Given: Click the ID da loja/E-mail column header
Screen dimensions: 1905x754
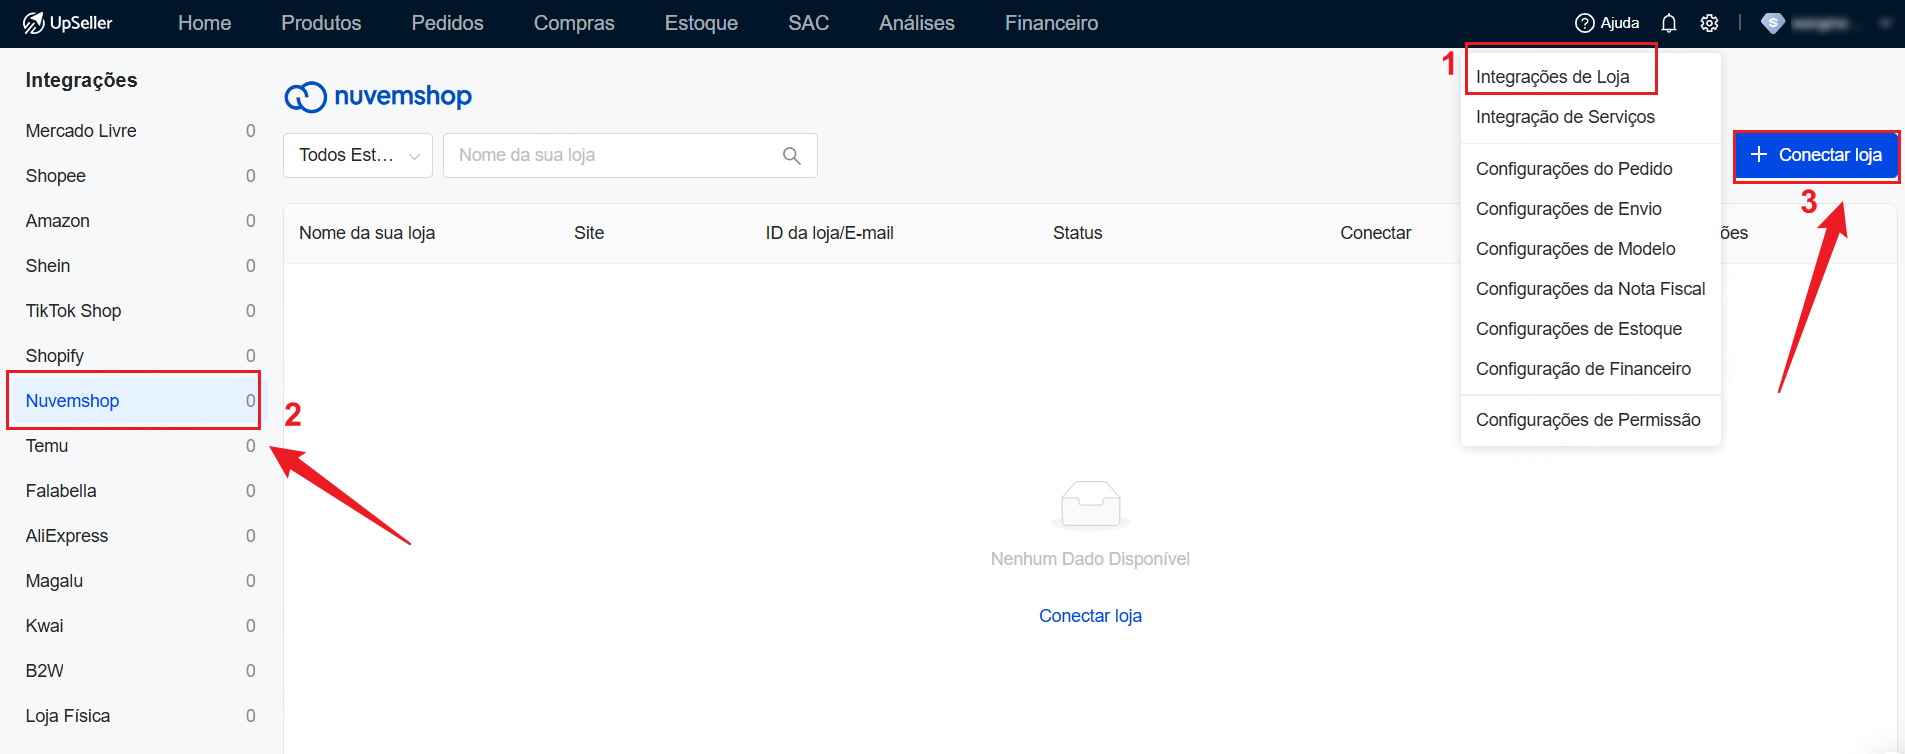Looking at the screenshot, I should pyautogui.click(x=830, y=233).
